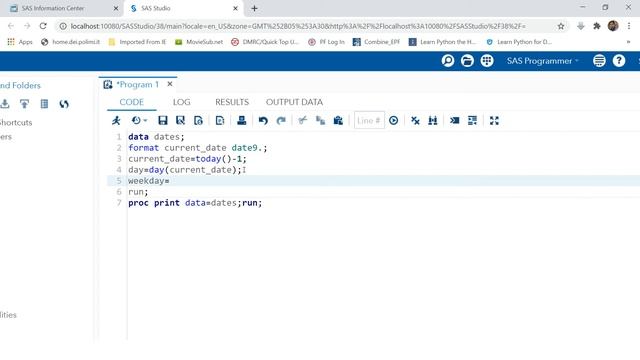Open the browser extensions puzzle icon
This screenshot has height=360, width=640.
click(x=597, y=26)
